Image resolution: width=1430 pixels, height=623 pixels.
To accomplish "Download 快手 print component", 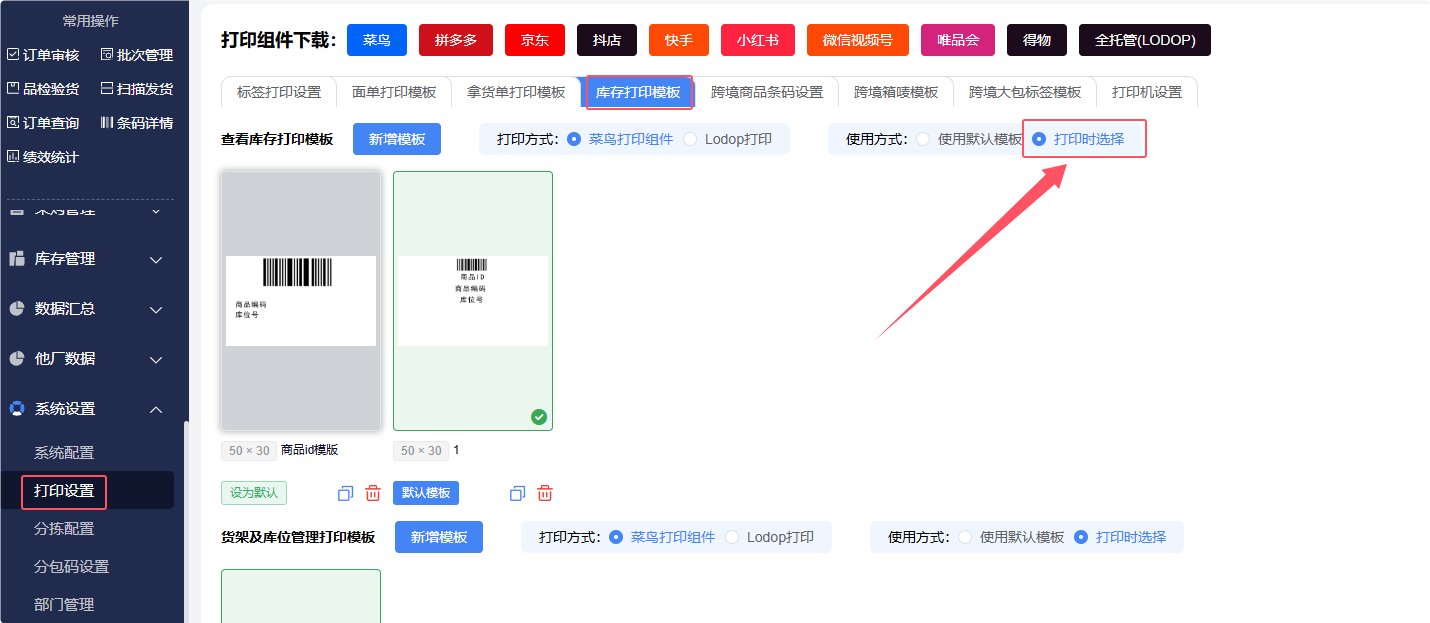I will 679,40.
